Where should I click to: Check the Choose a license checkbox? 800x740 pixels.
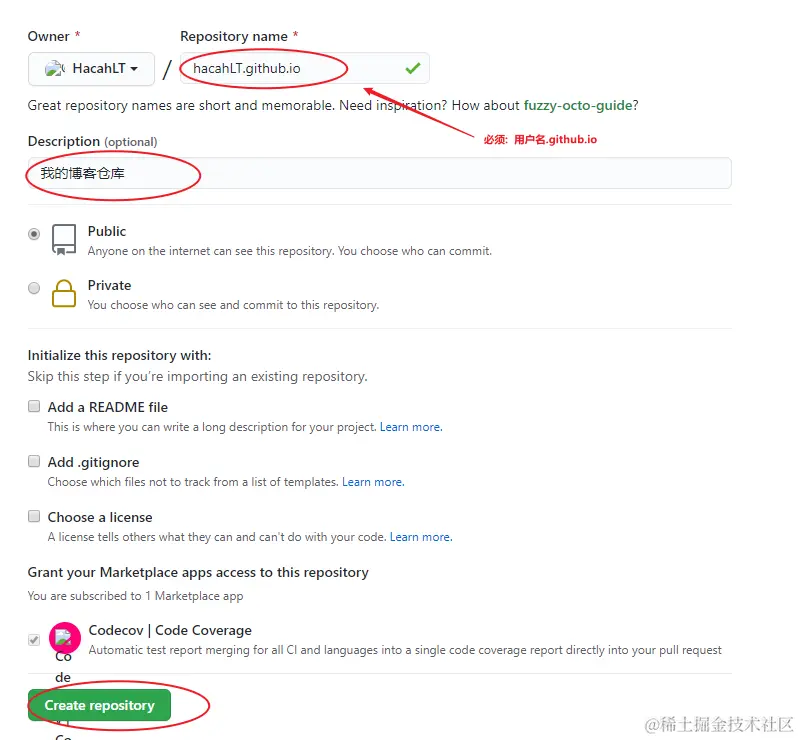pos(34,516)
